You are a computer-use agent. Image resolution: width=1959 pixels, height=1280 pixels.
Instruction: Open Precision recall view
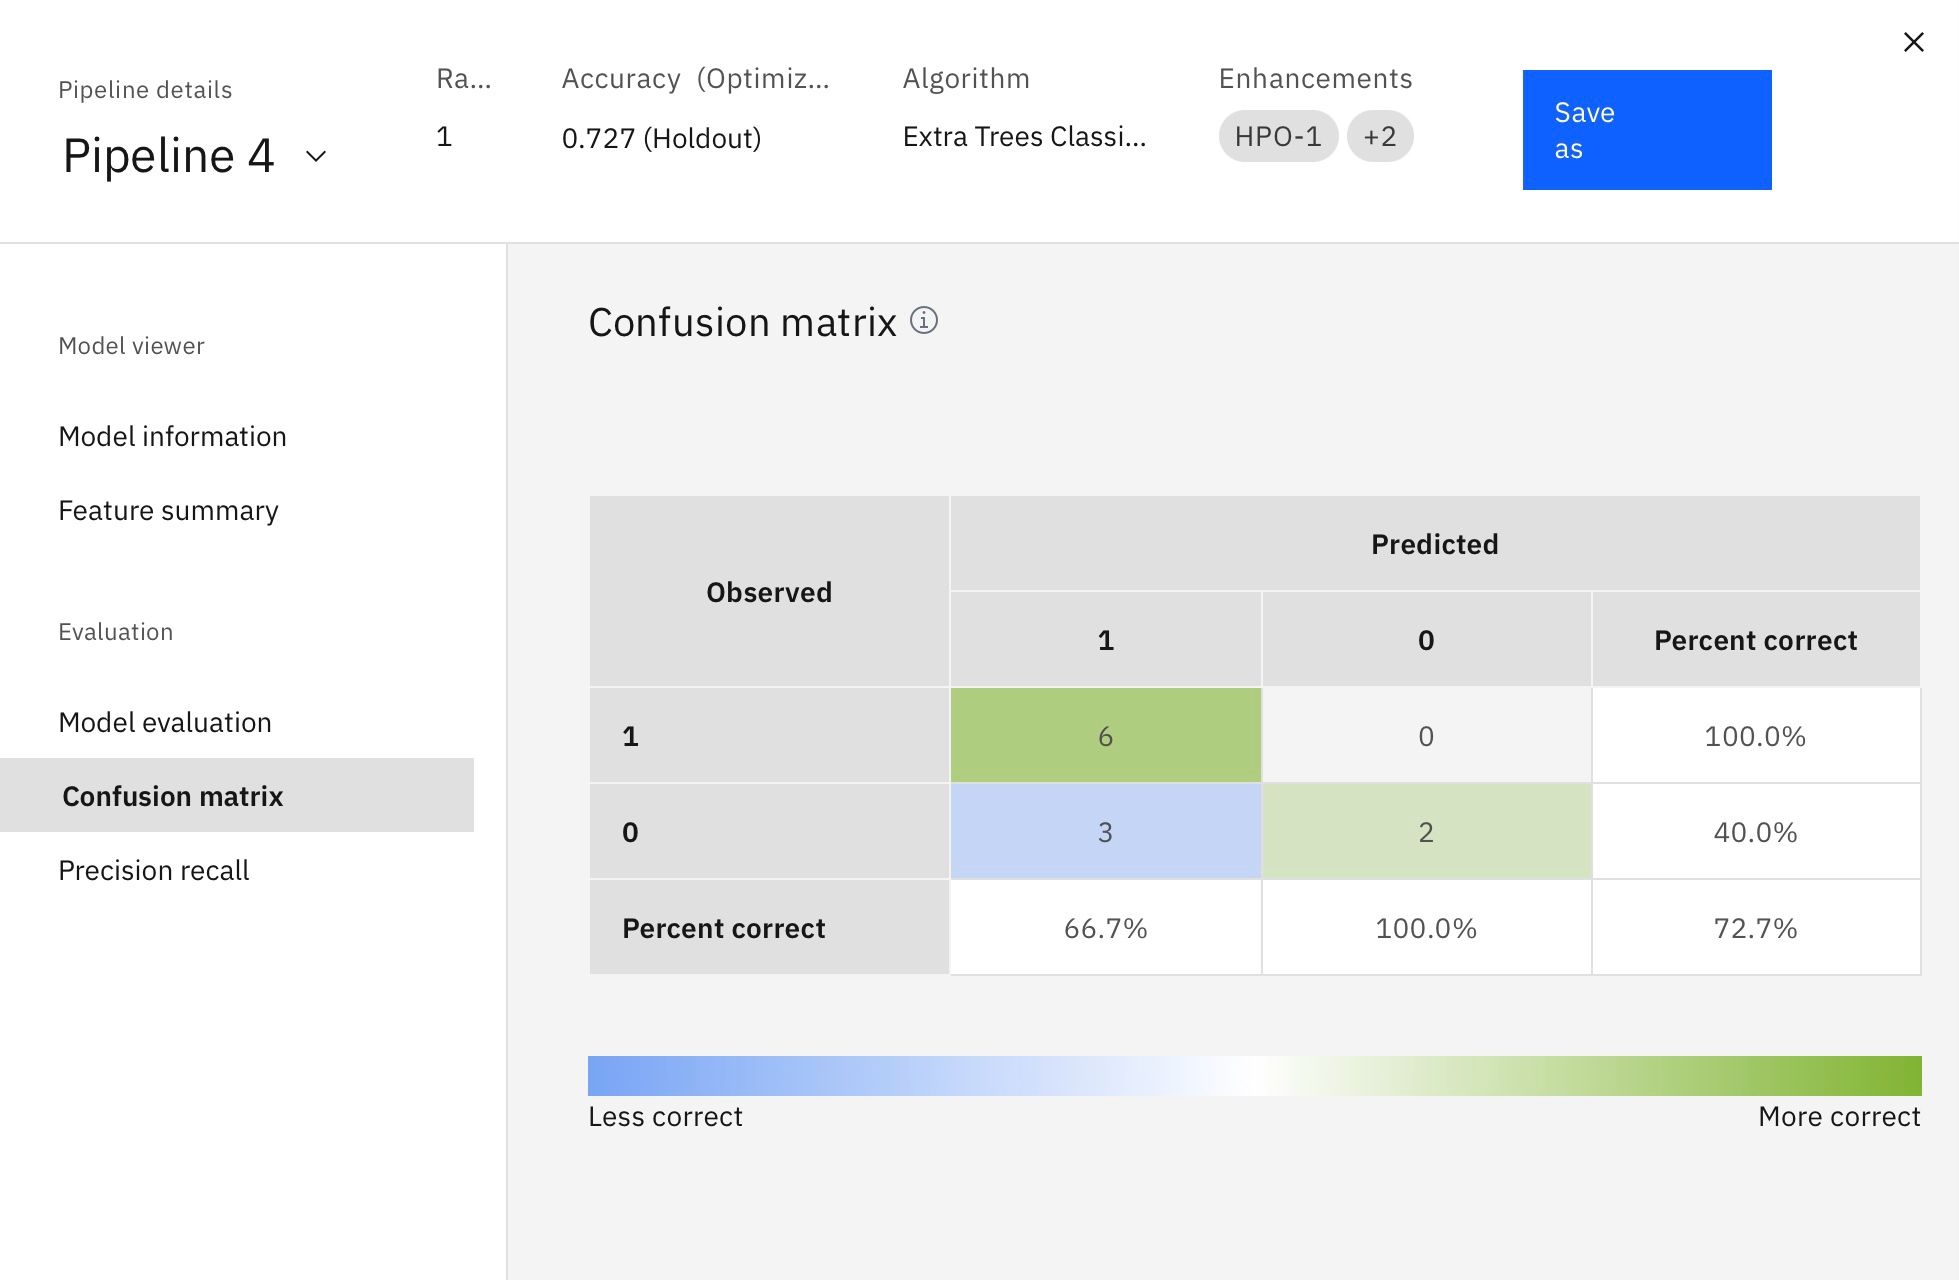(153, 870)
